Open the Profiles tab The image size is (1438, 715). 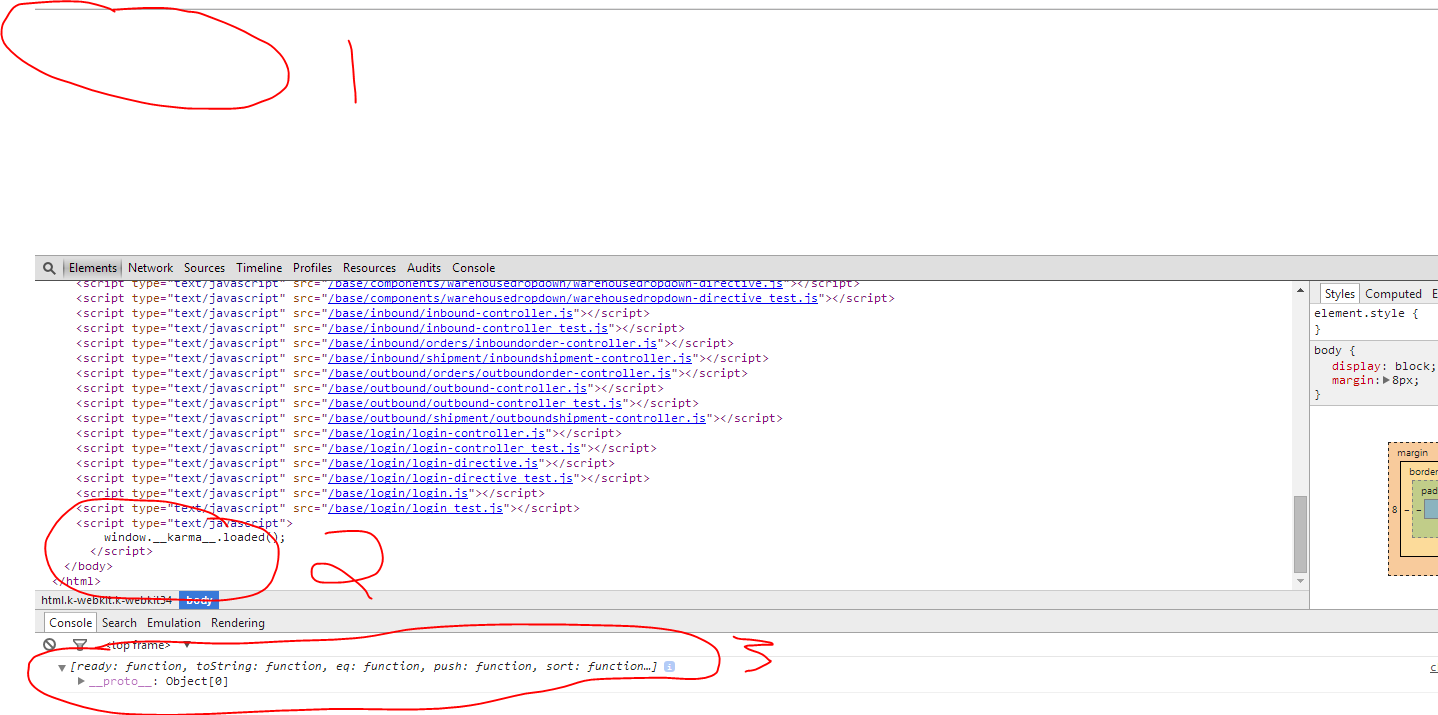pos(312,268)
